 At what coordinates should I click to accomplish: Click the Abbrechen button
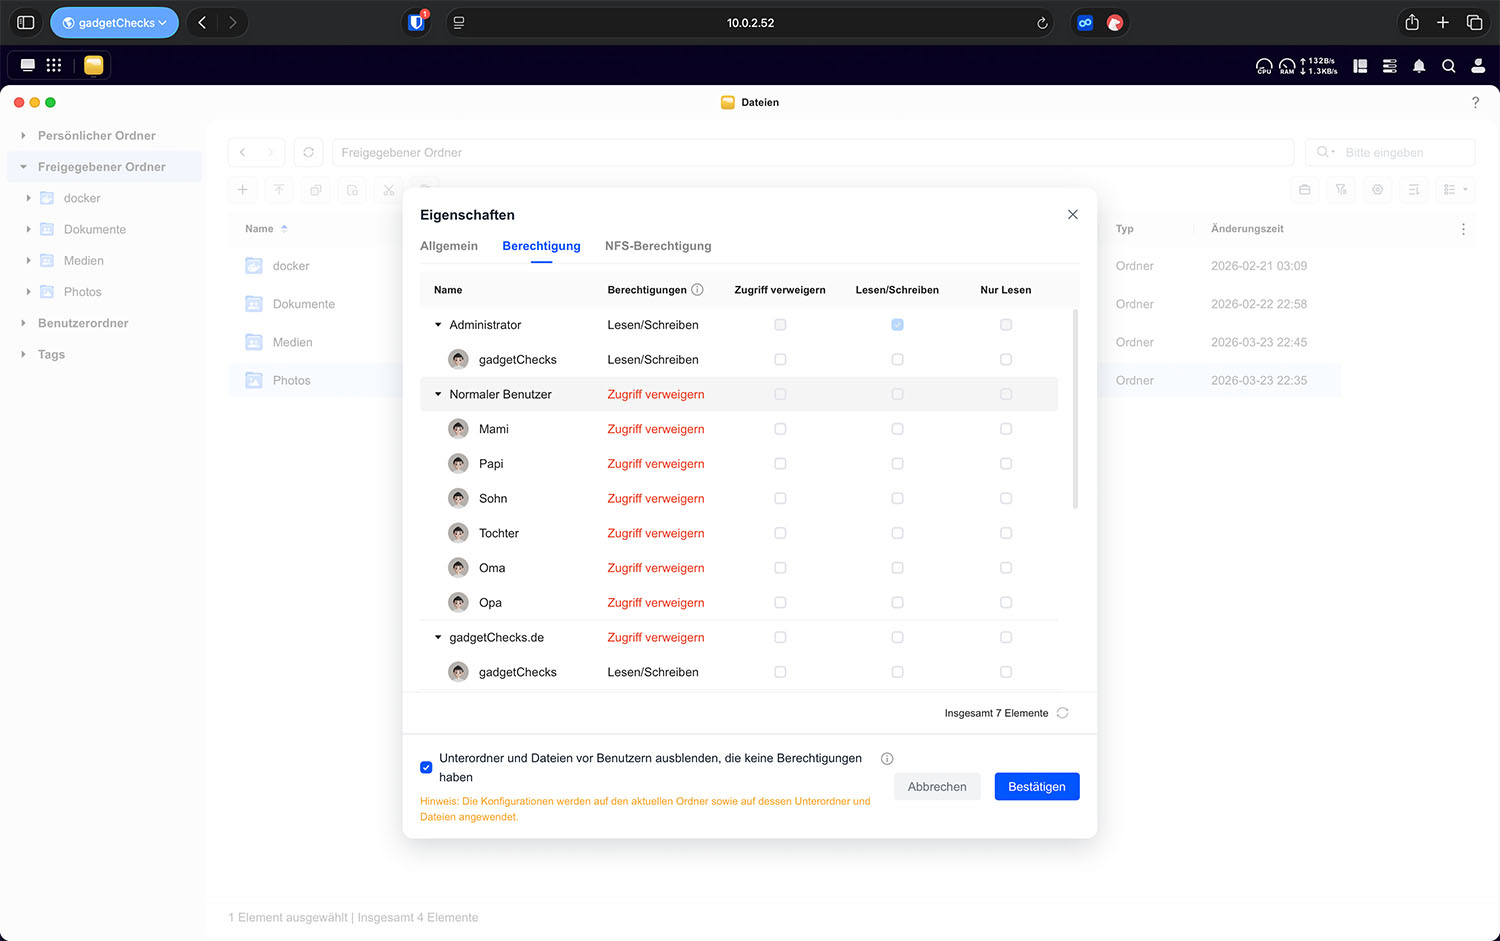pos(936,787)
